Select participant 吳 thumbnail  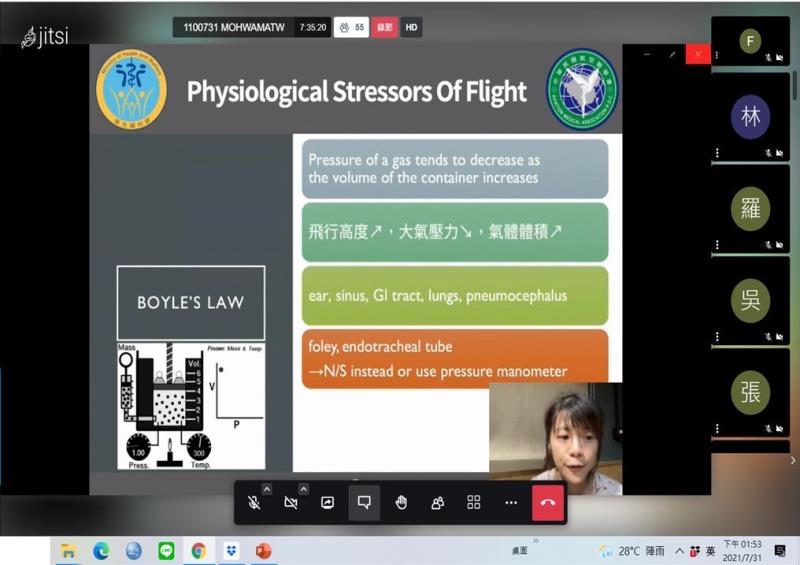tap(750, 301)
